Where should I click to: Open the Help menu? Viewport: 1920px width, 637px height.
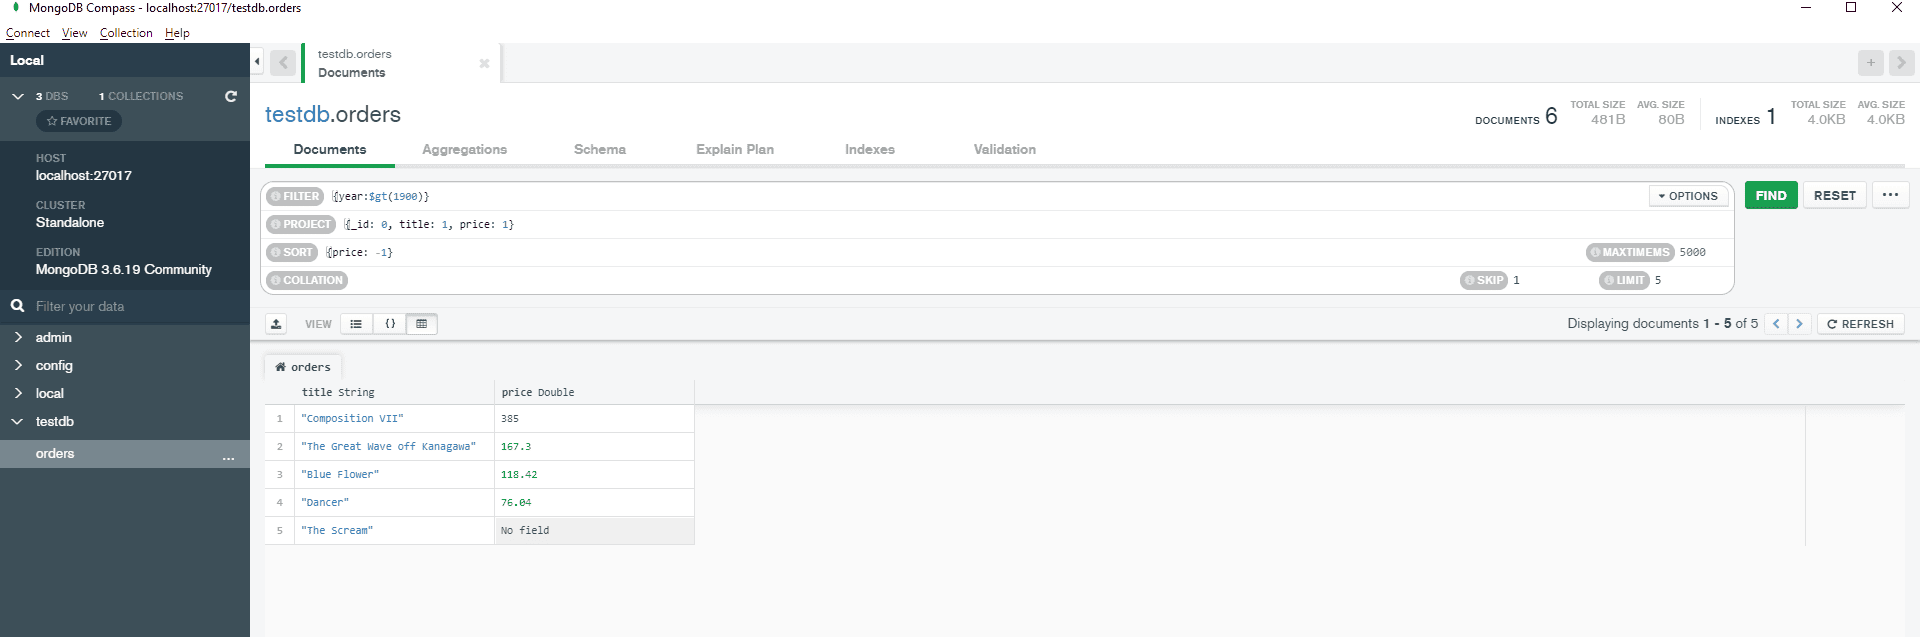pos(177,33)
